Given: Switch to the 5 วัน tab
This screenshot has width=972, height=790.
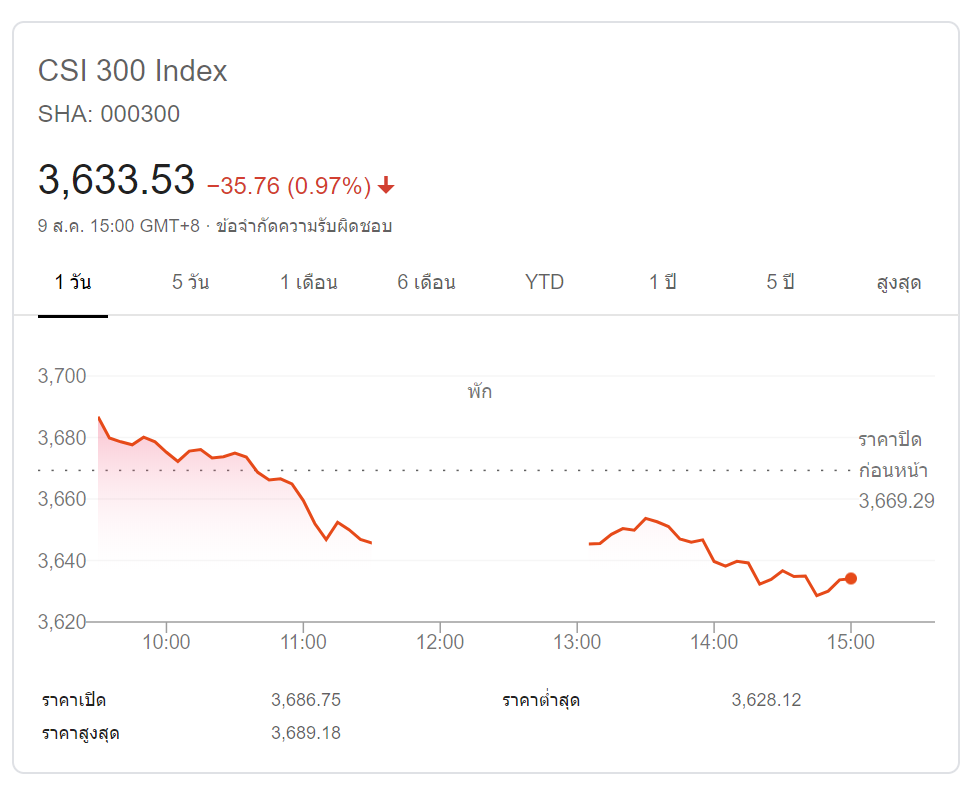Looking at the screenshot, I should (190, 282).
